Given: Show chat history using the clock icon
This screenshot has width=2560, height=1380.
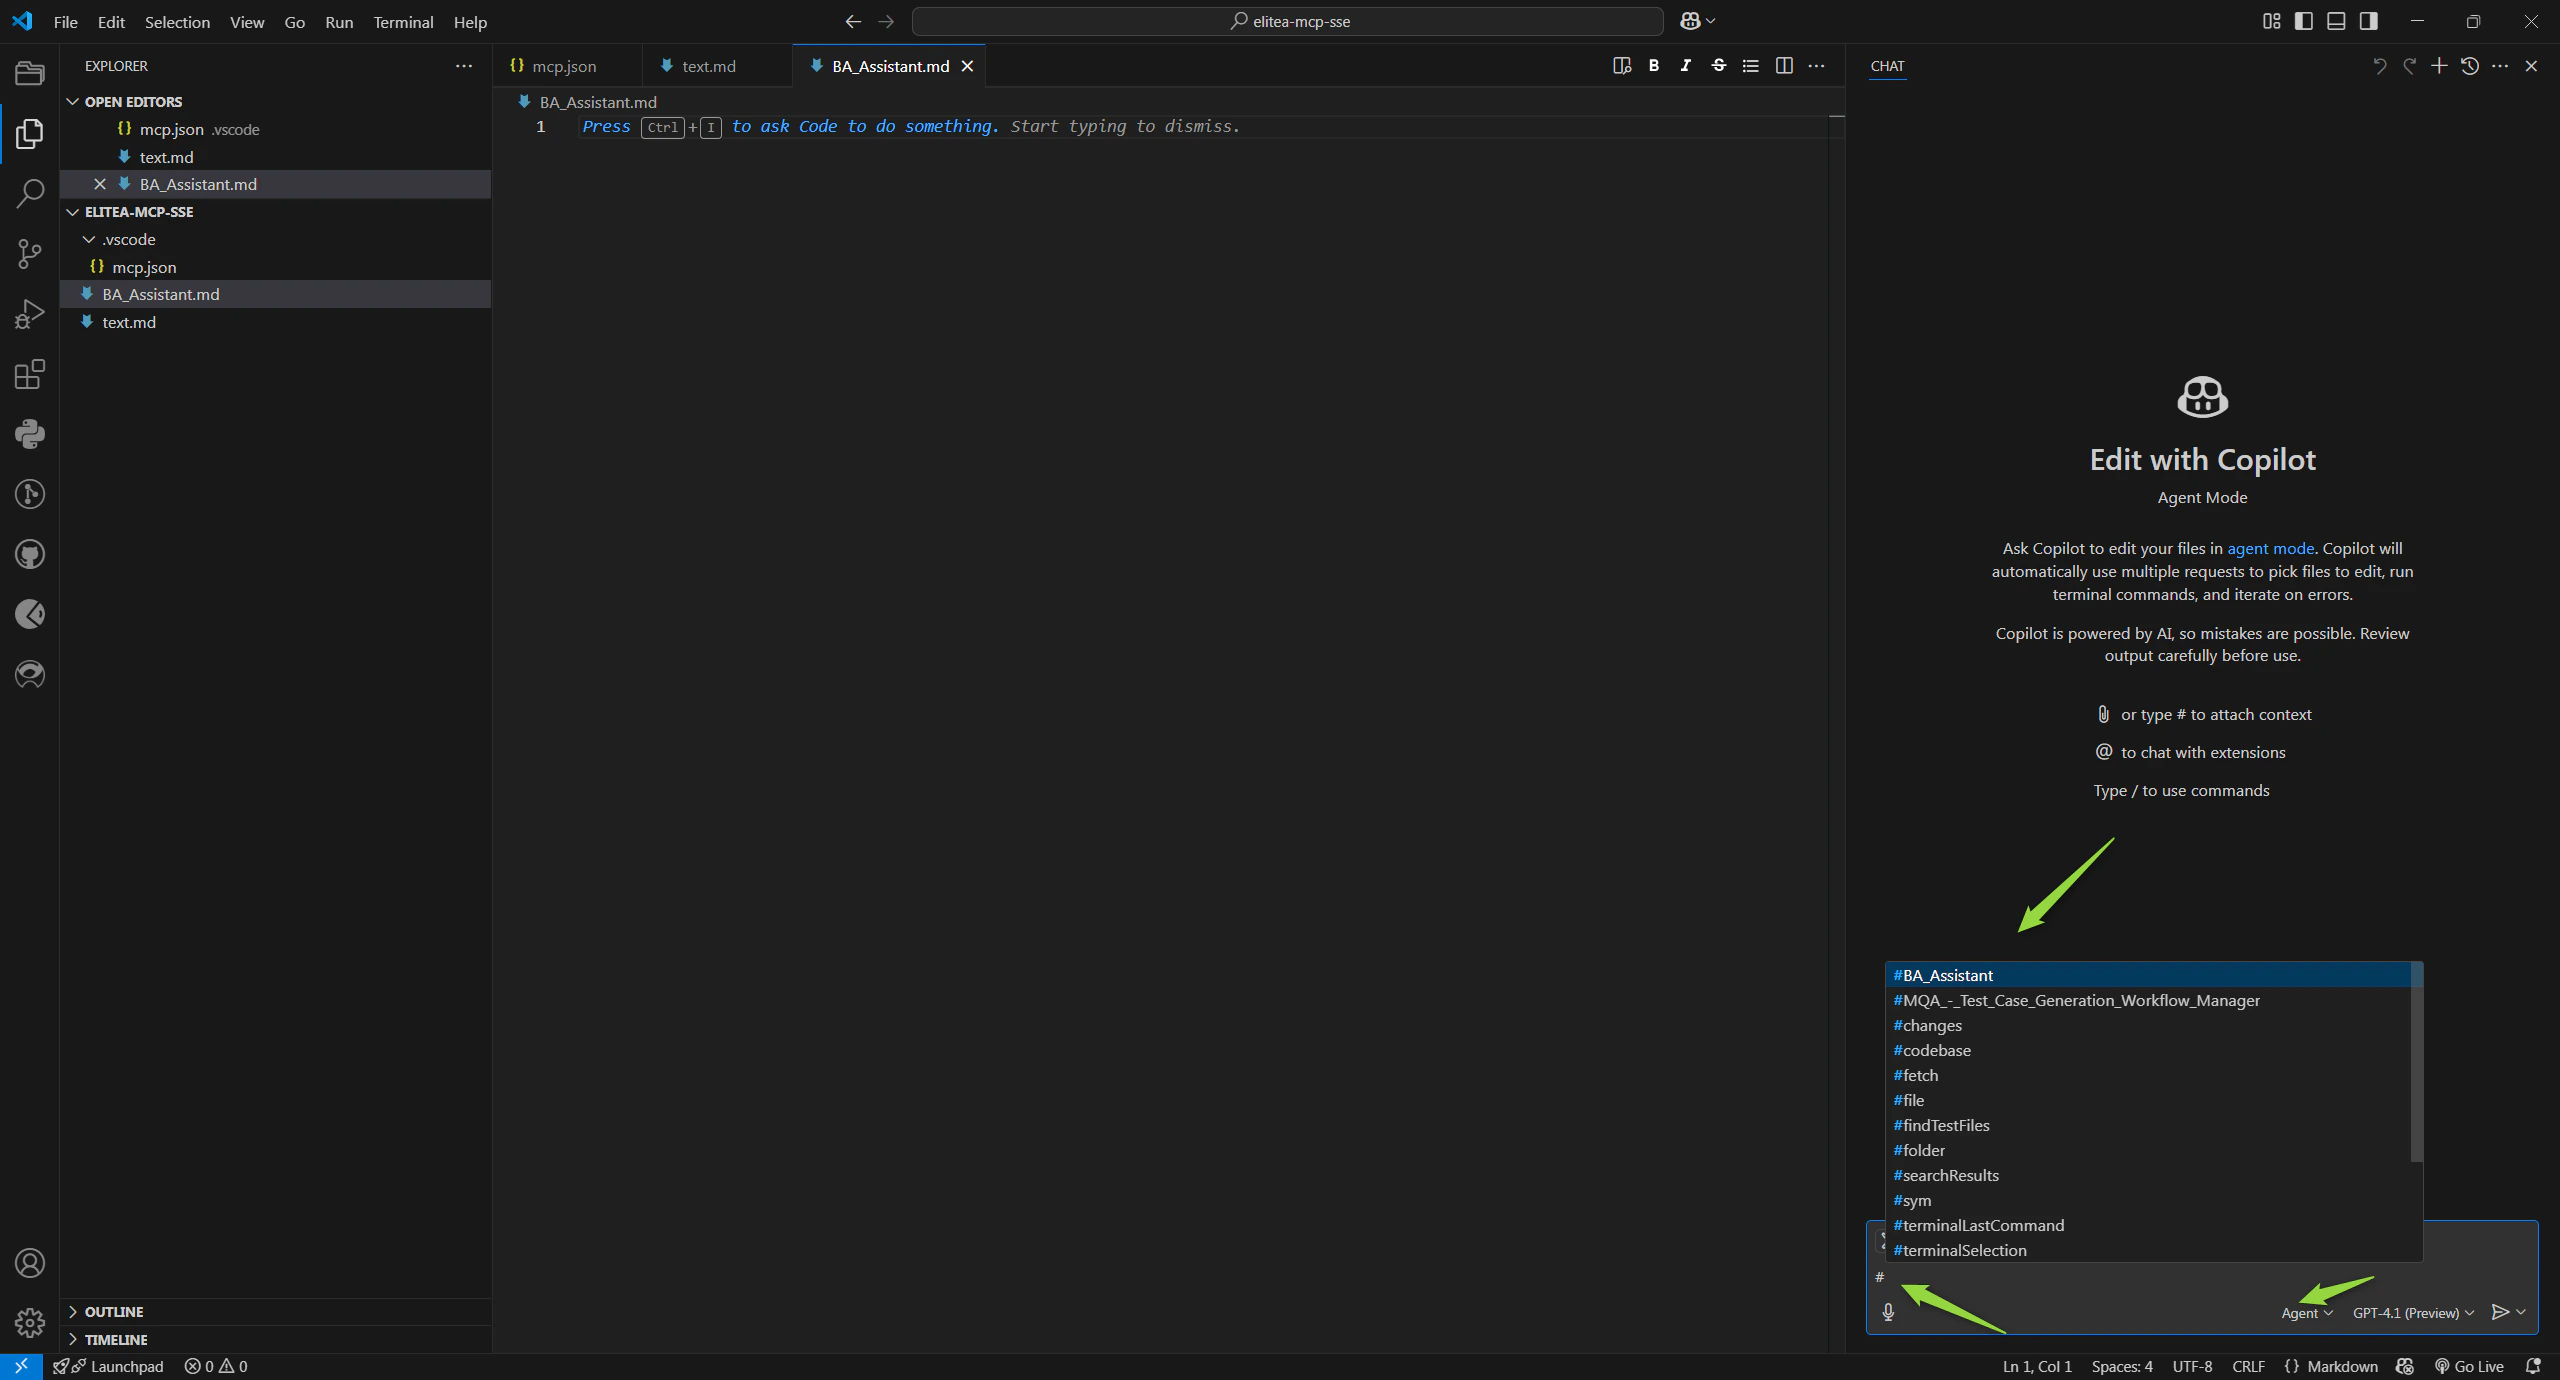Looking at the screenshot, I should [2470, 66].
